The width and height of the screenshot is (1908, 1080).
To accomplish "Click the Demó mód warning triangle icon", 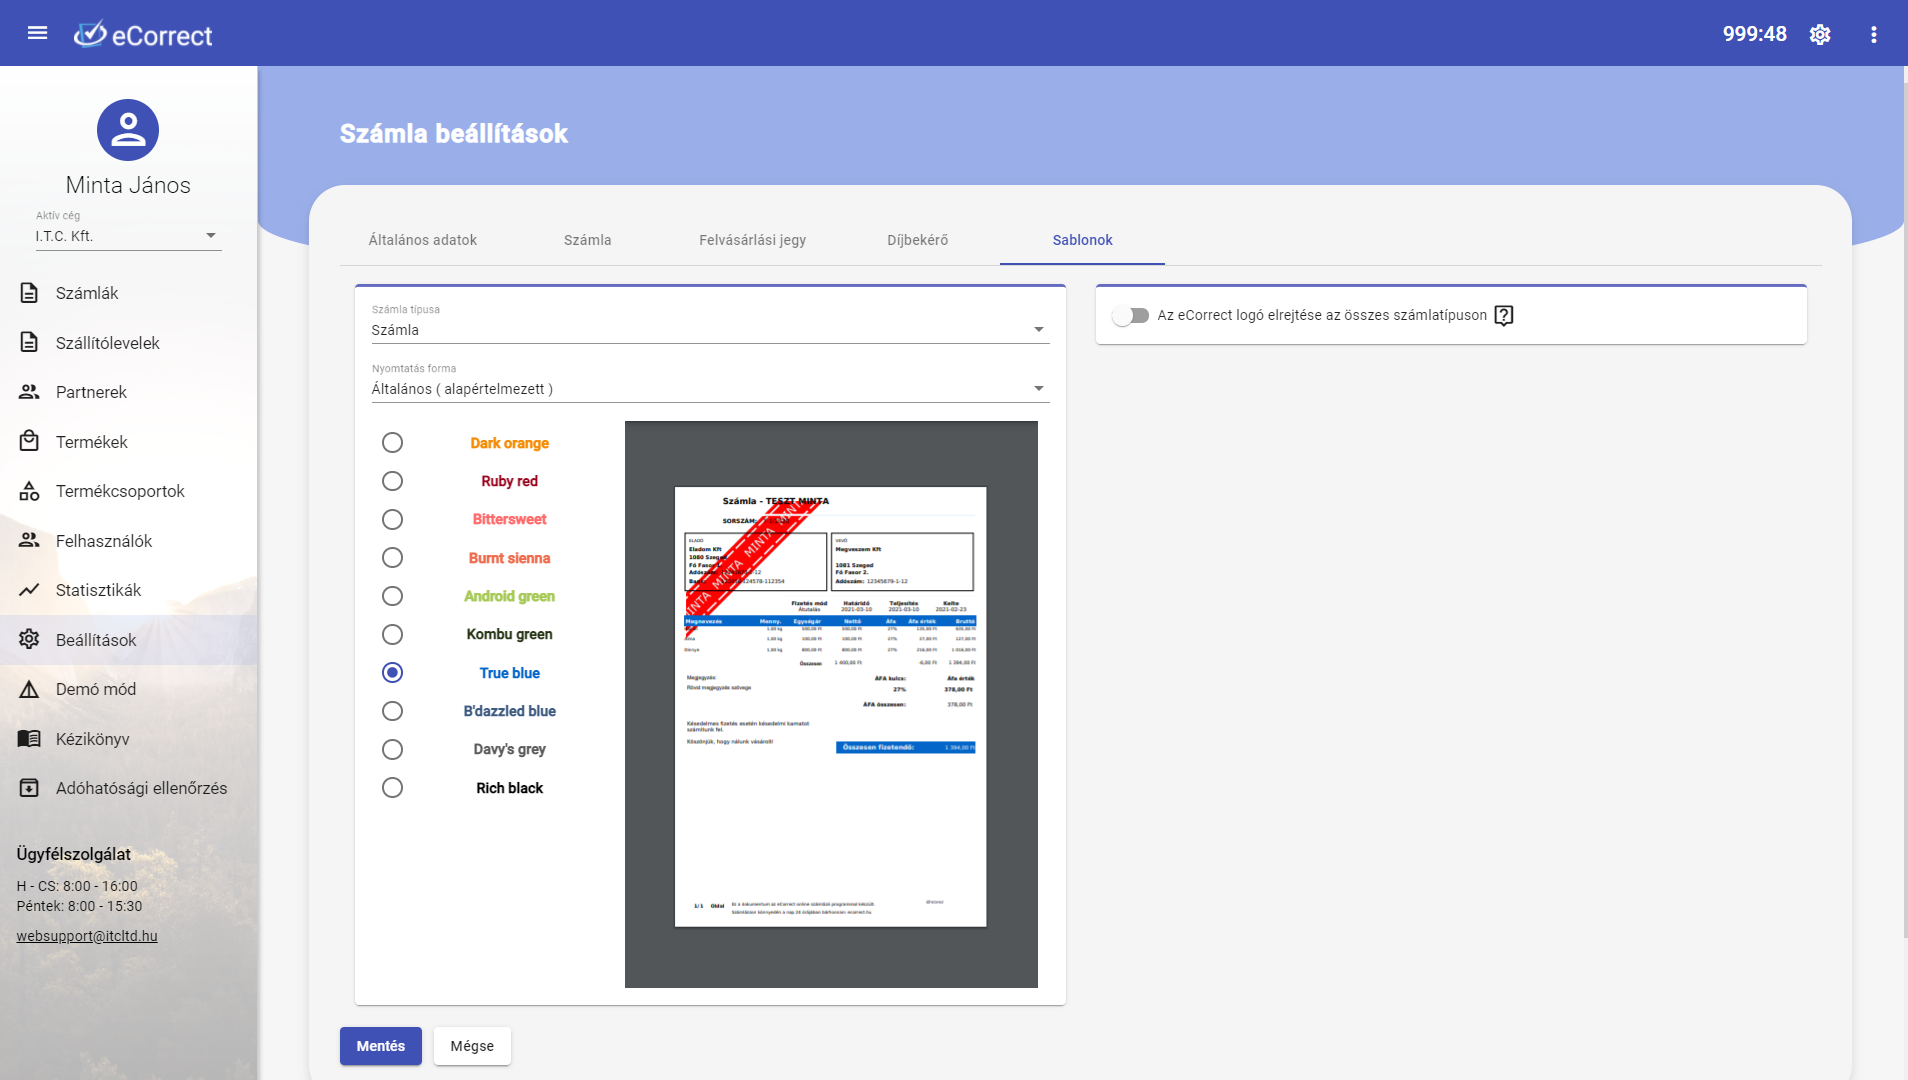I will pos(29,689).
